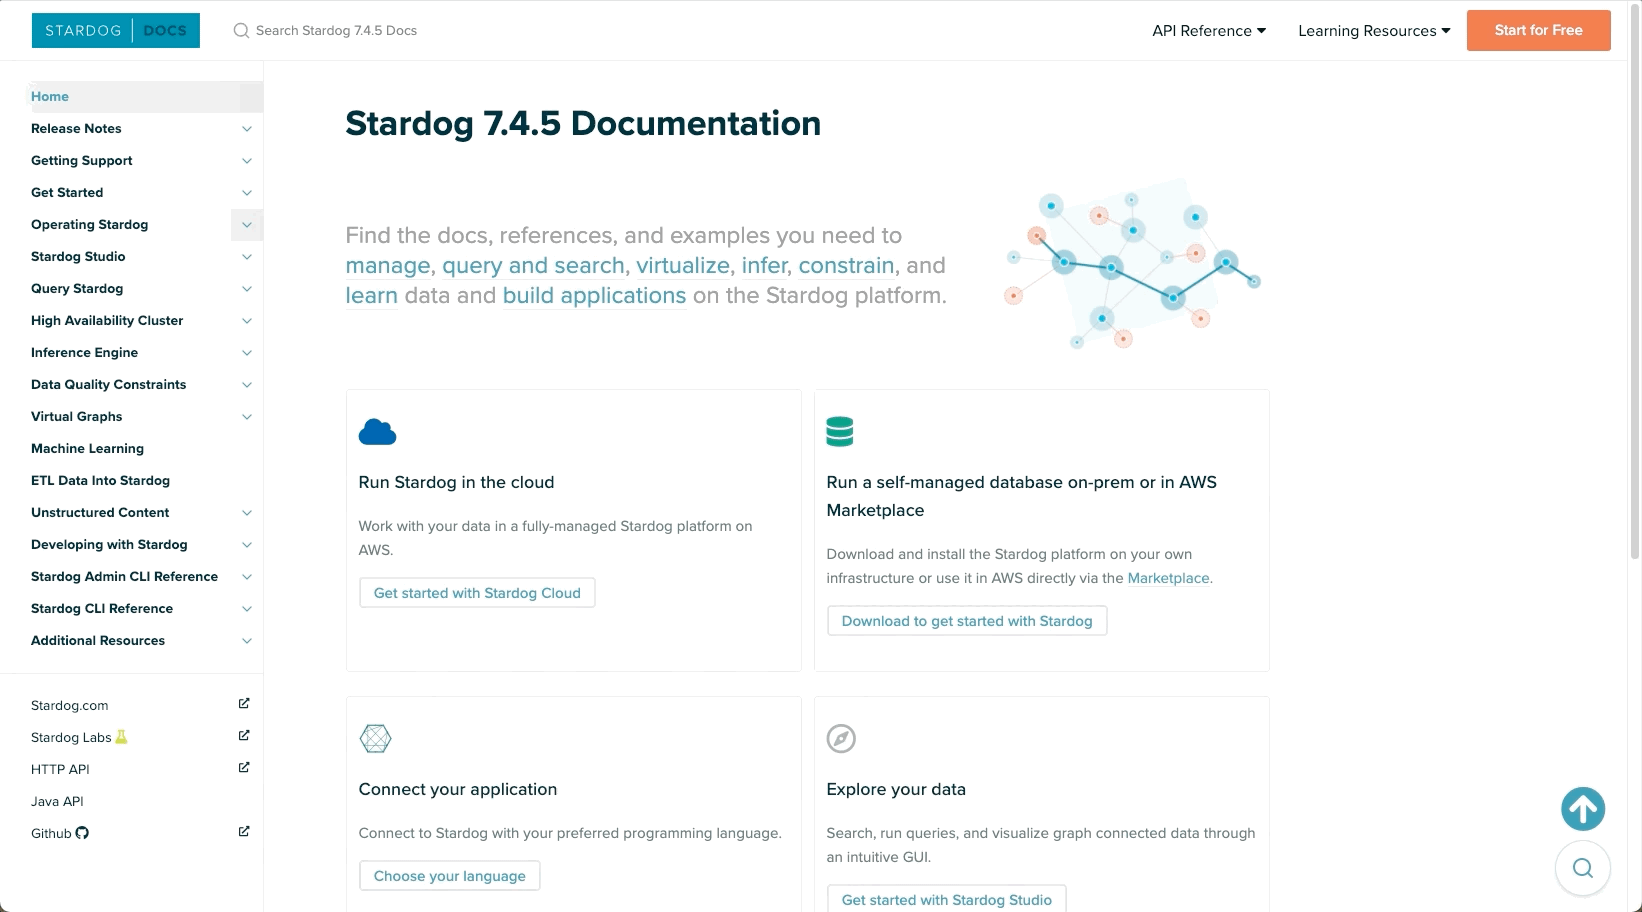Image resolution: width=1642 pixels, height=912 pixels.
Task: Follow the 'infer' link
Action: 764,266
